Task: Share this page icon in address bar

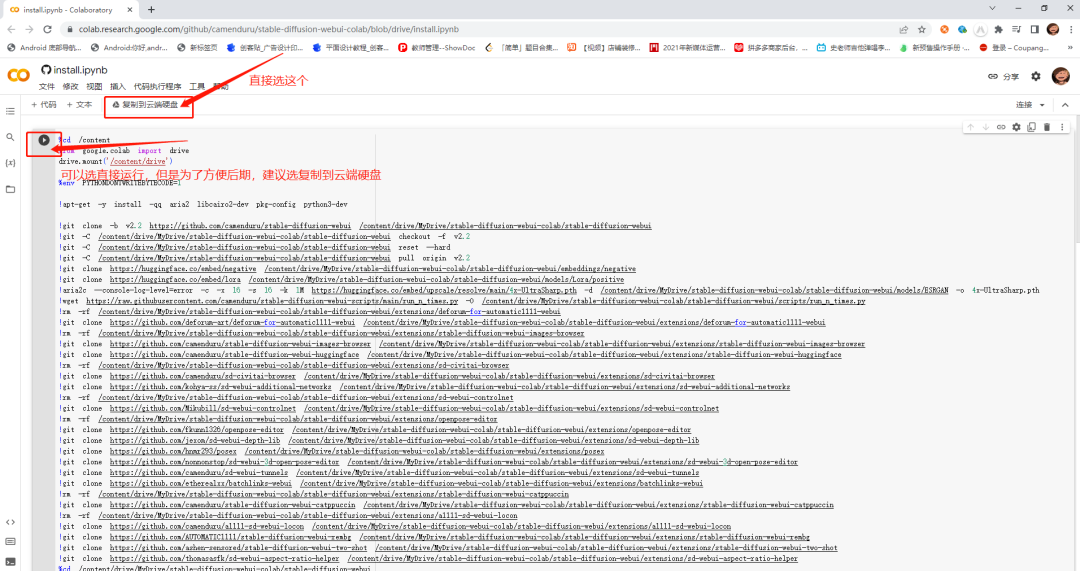Action: (x=903, y=29)
